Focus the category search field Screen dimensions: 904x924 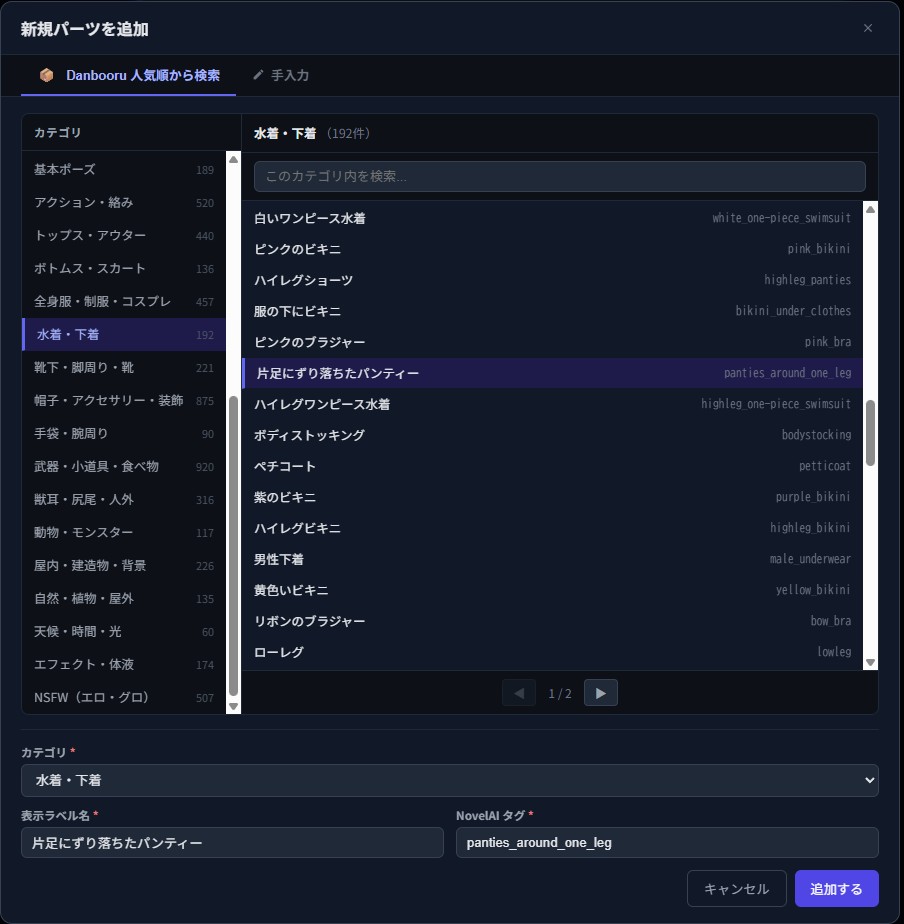coord(559,176)
